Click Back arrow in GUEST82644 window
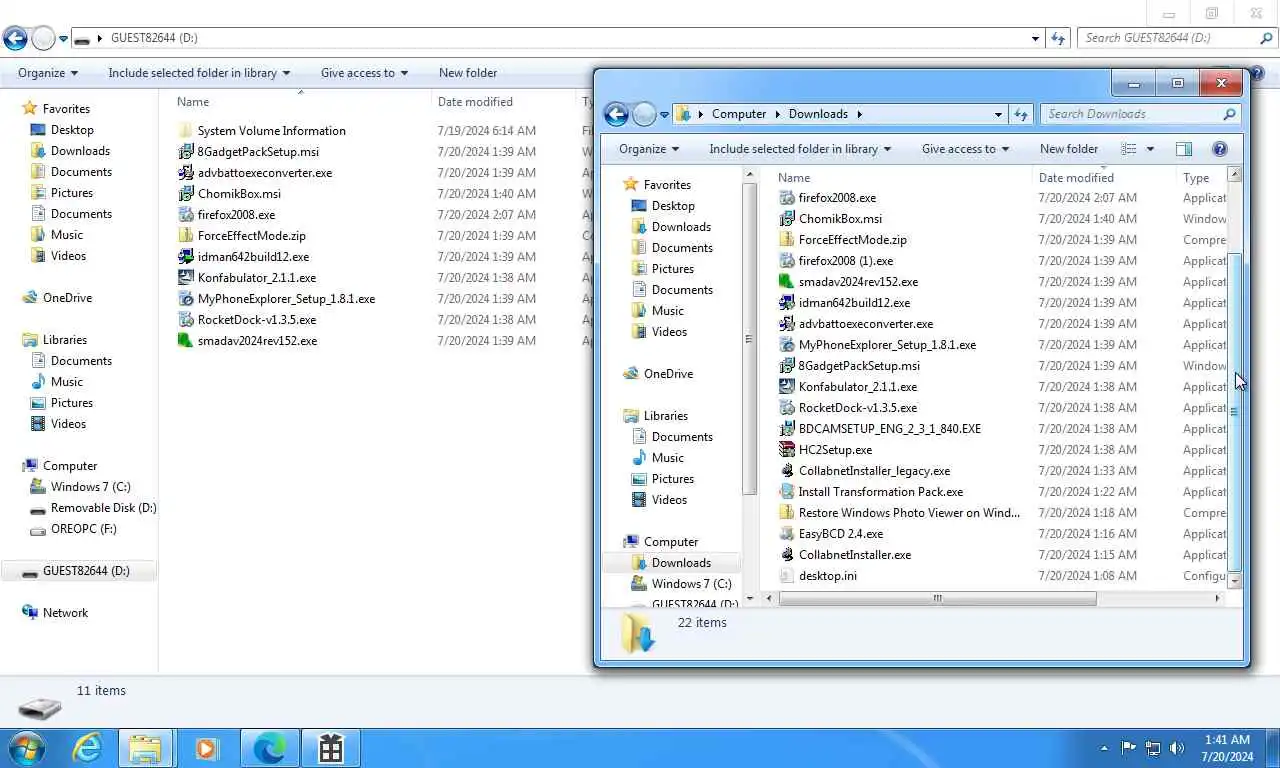 (x=15, y=38)
